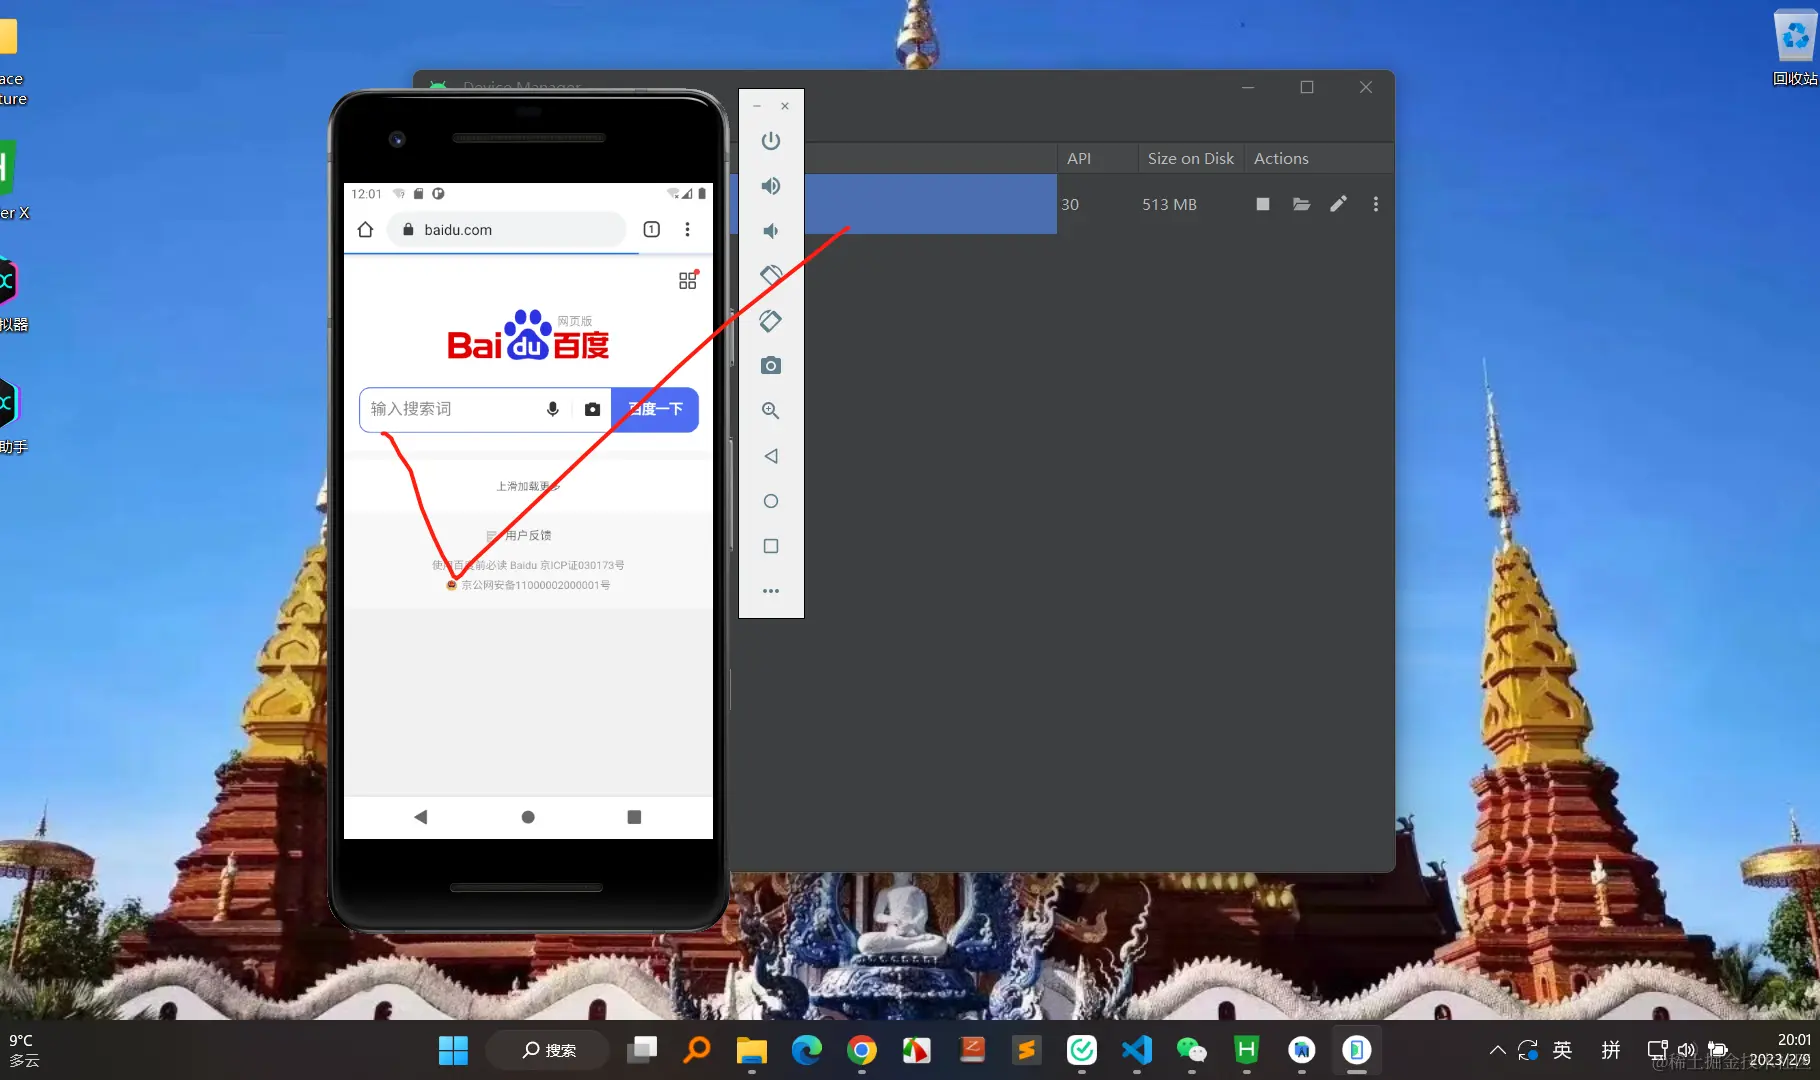1820x1080 pixels.
Task: Open Task View from the taskbar
Action: tap(642, 1050)
